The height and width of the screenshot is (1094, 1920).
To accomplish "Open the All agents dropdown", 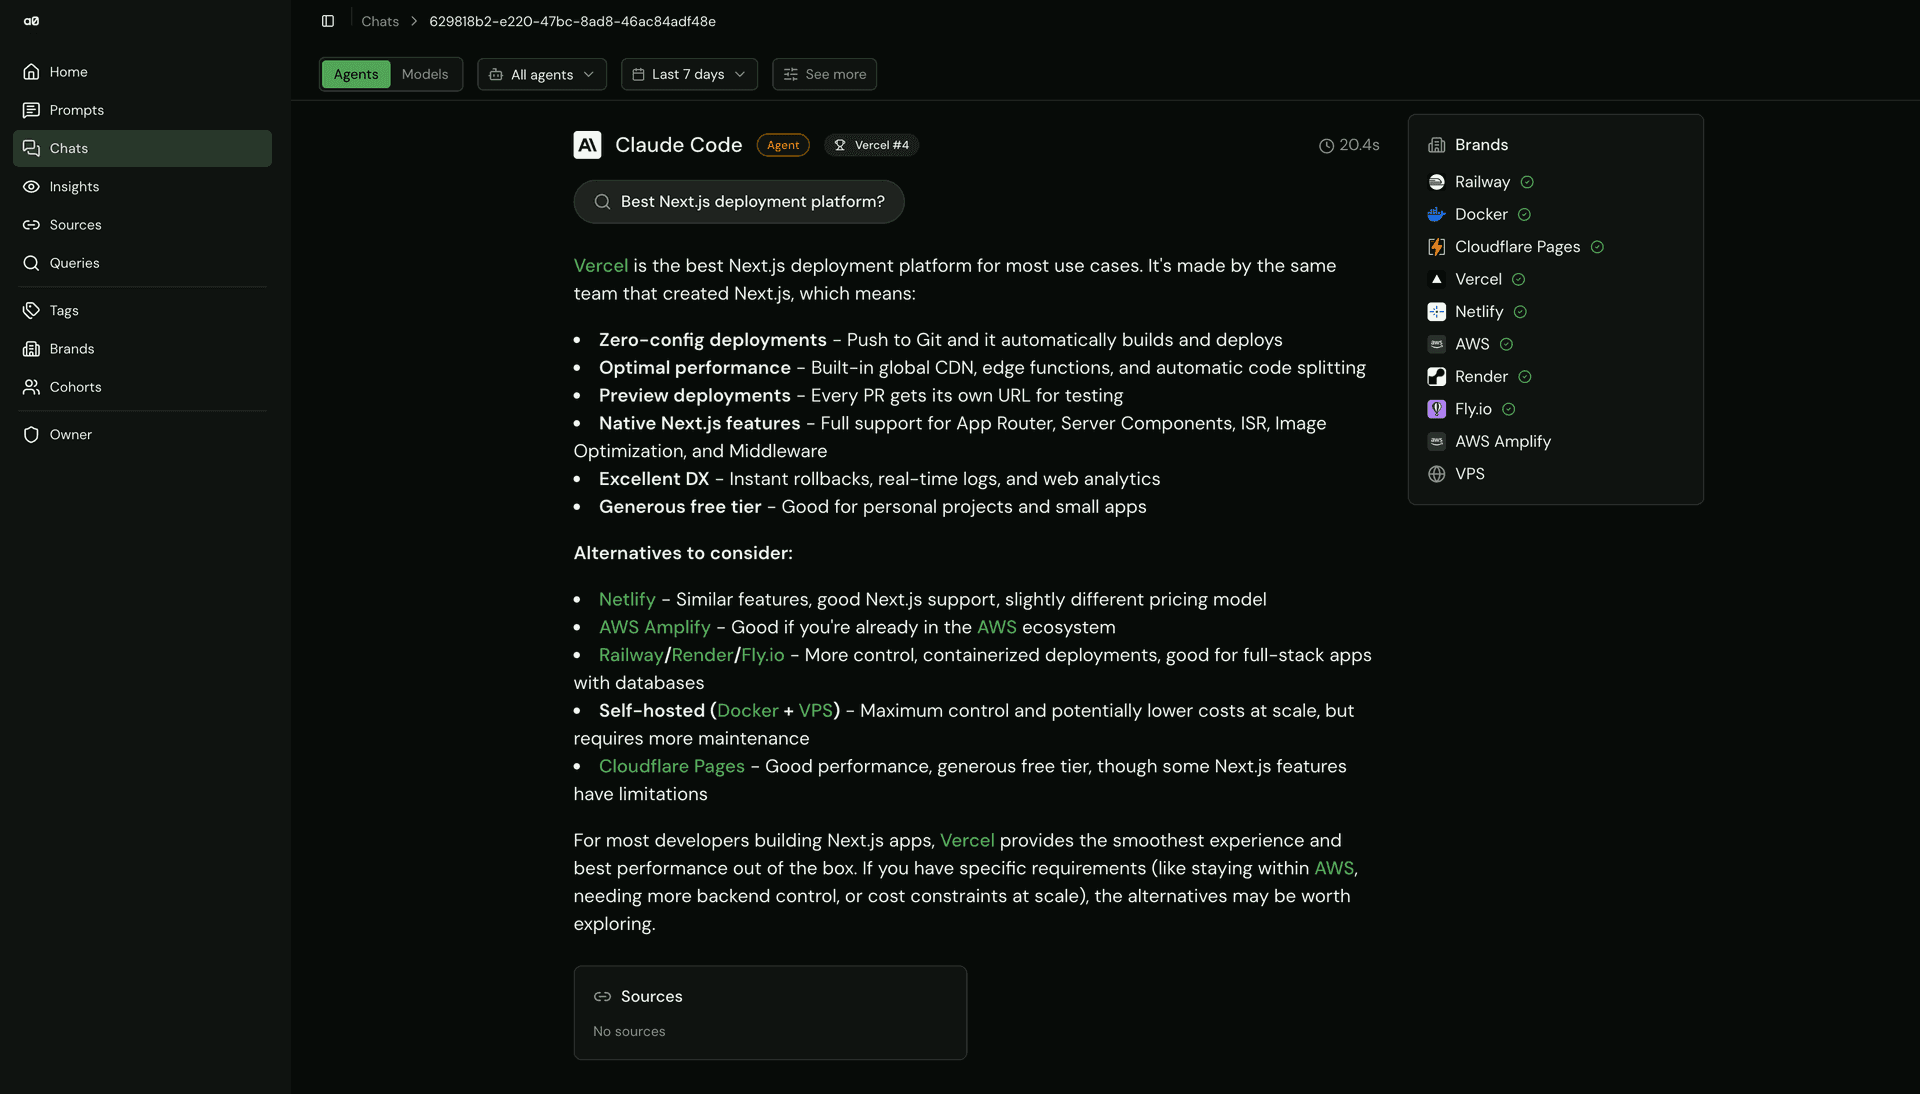I will (542, 74).
